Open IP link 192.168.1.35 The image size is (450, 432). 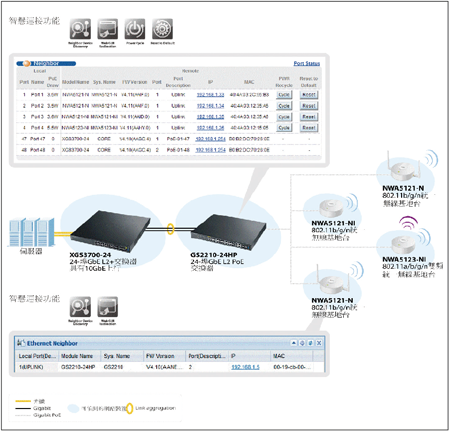pyautogui.click(x=210, y=117)
